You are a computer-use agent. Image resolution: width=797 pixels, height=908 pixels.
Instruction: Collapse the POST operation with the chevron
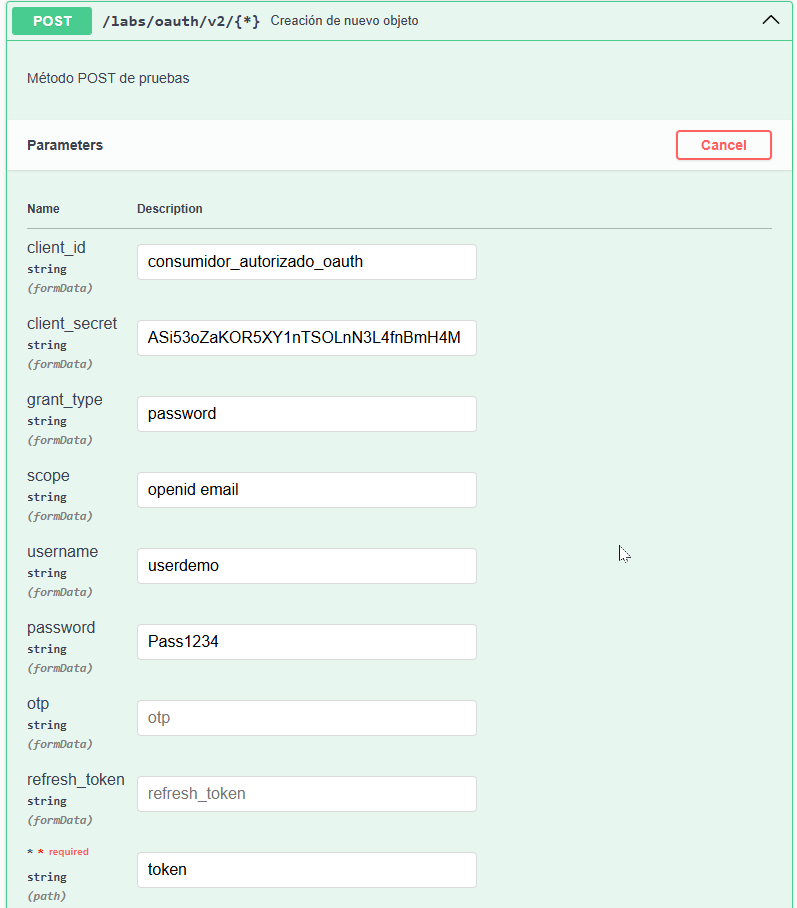(x=770, y=20)
